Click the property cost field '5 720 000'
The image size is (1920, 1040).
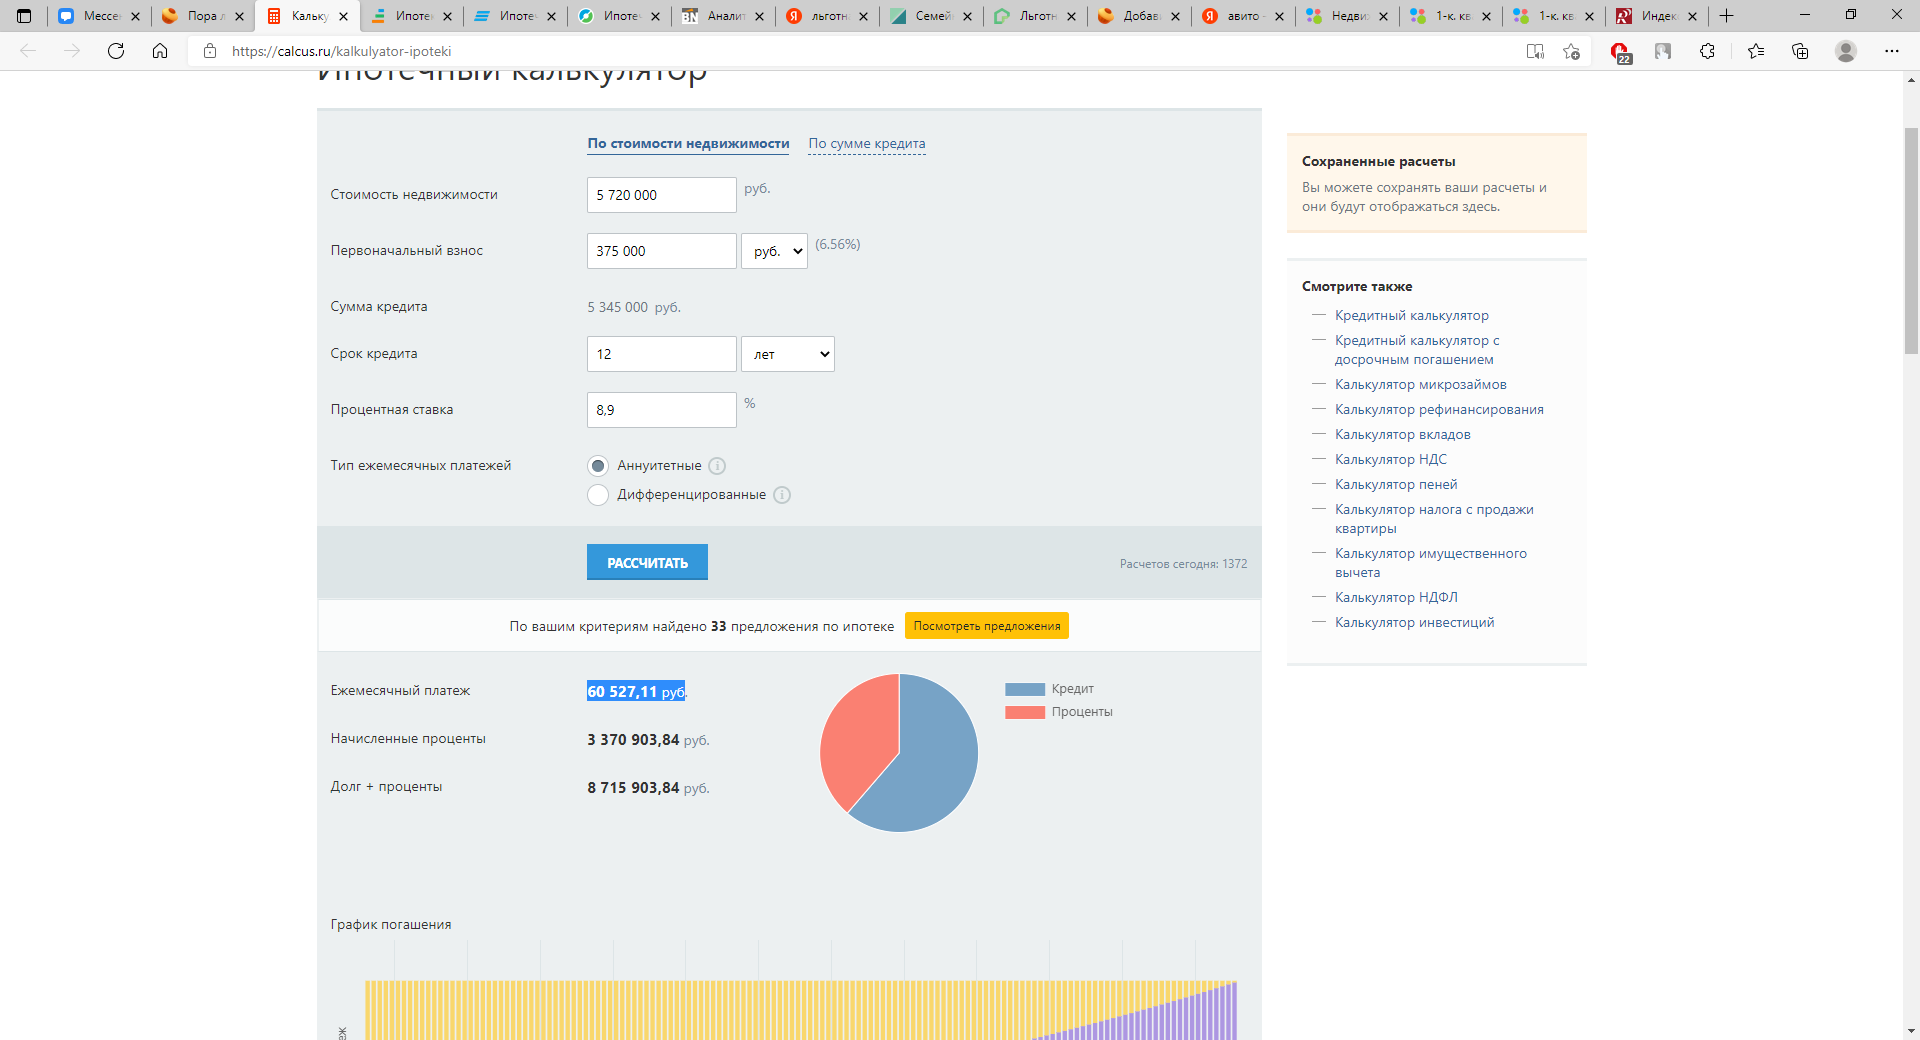coord(661,195)
